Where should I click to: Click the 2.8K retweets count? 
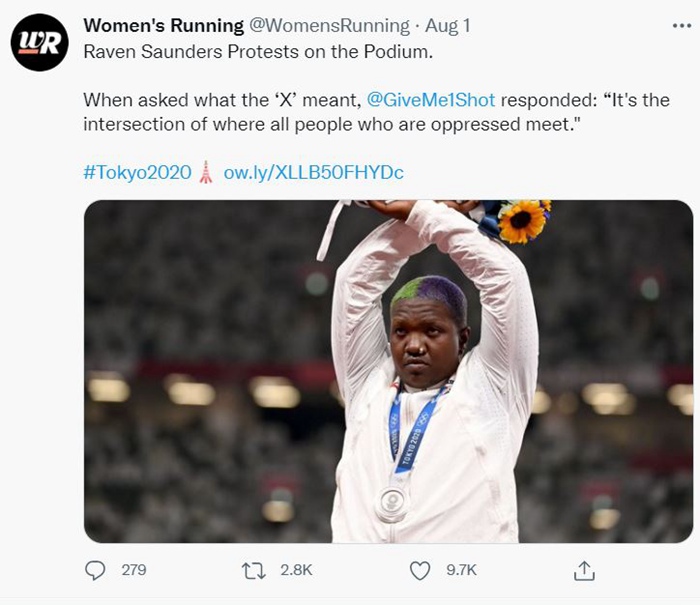coord(296,570)
